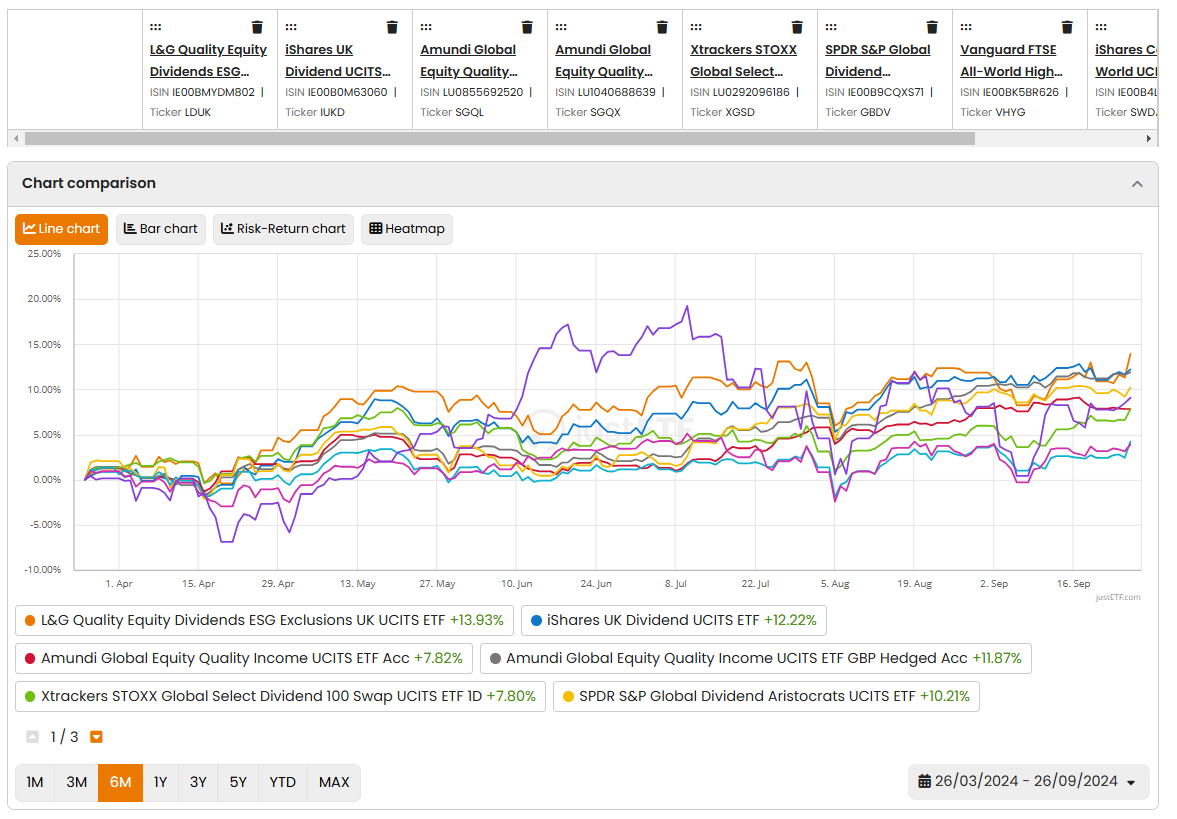Select MAX time range
This screenshot has height=819, width=1177.
coord(334,782)
